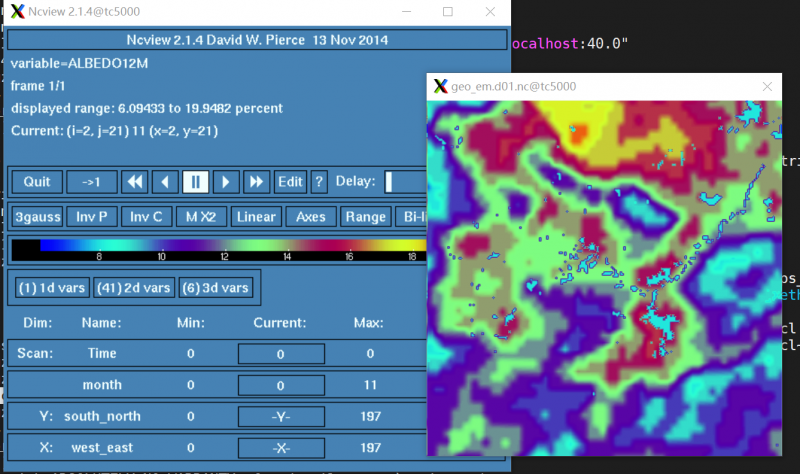Open the (6) 3d vars list
Image resolution: width=800 pixels, height=474 pixels.
[x=216, y=287]
